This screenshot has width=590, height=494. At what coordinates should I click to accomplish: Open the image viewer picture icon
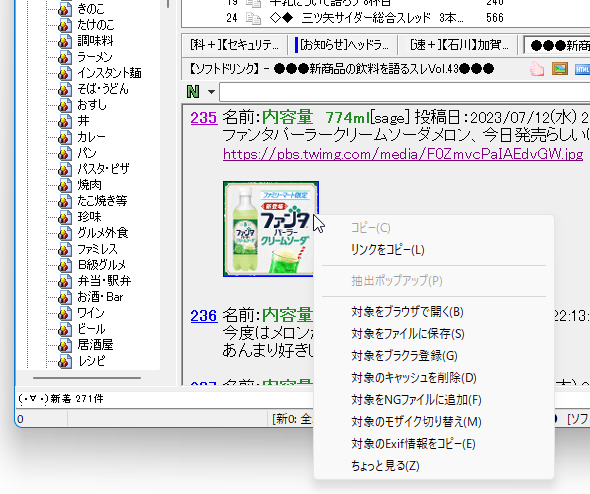(x=560, y=69)
